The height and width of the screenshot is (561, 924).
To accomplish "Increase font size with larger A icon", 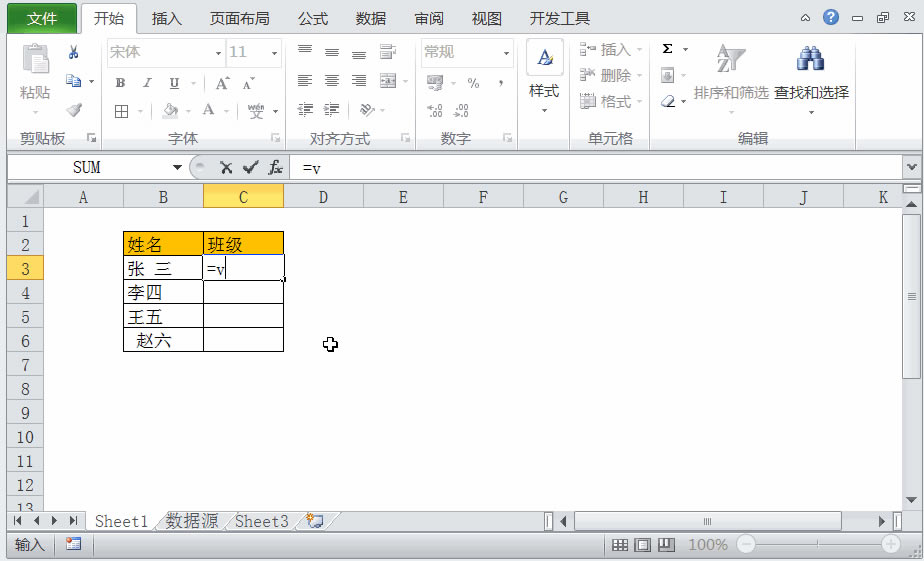I will coord(222,83).
